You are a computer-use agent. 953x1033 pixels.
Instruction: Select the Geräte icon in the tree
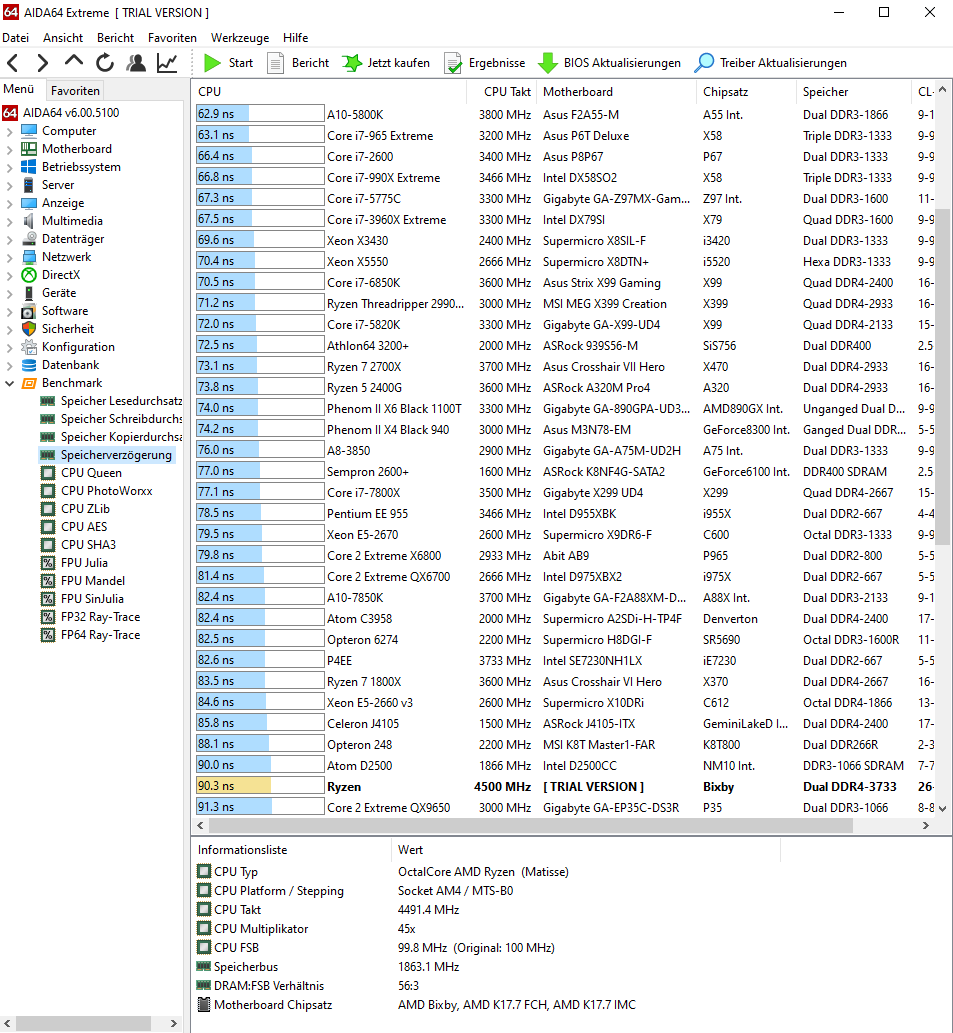pos(29,293)
